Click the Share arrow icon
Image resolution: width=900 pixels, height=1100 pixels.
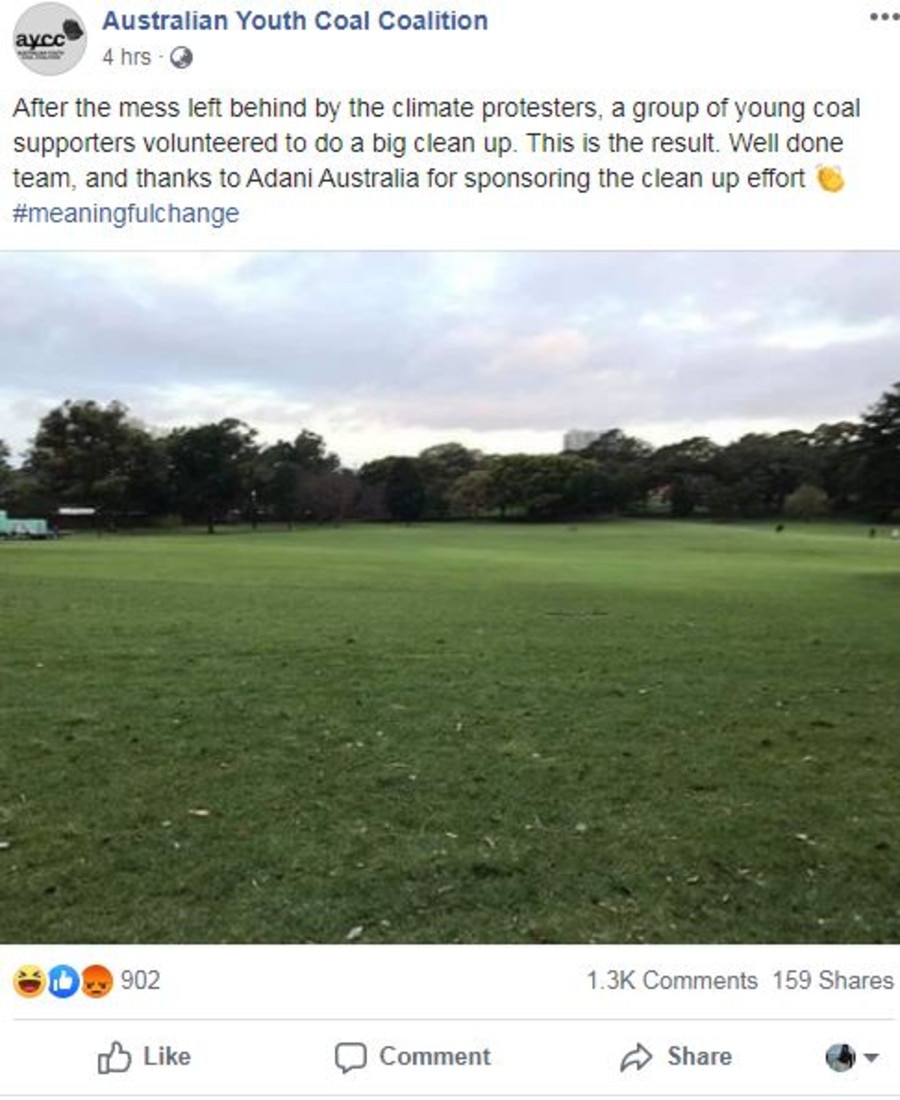coord(636,1057)
